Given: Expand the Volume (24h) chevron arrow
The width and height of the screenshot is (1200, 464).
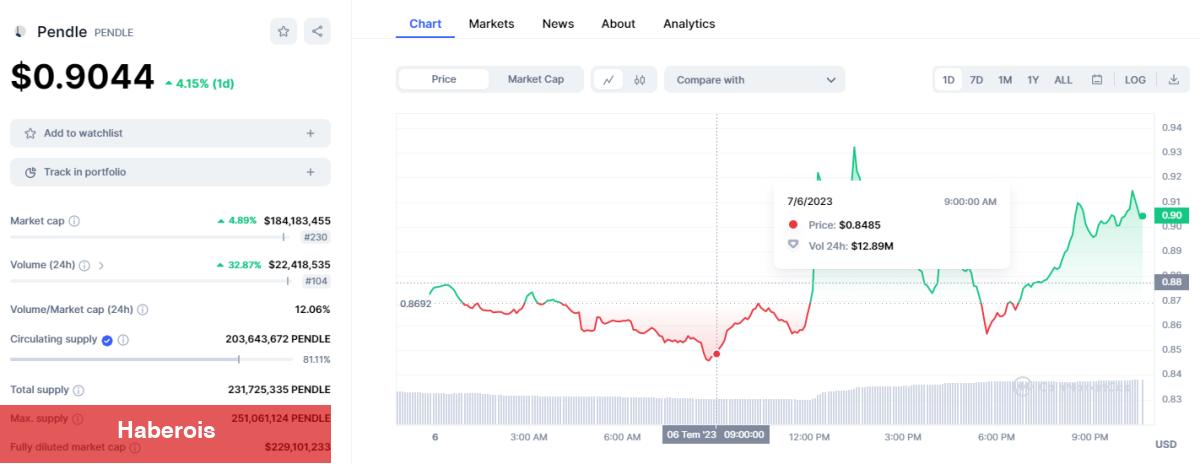Looking at the screenshot, I should [x=101, y=265].
